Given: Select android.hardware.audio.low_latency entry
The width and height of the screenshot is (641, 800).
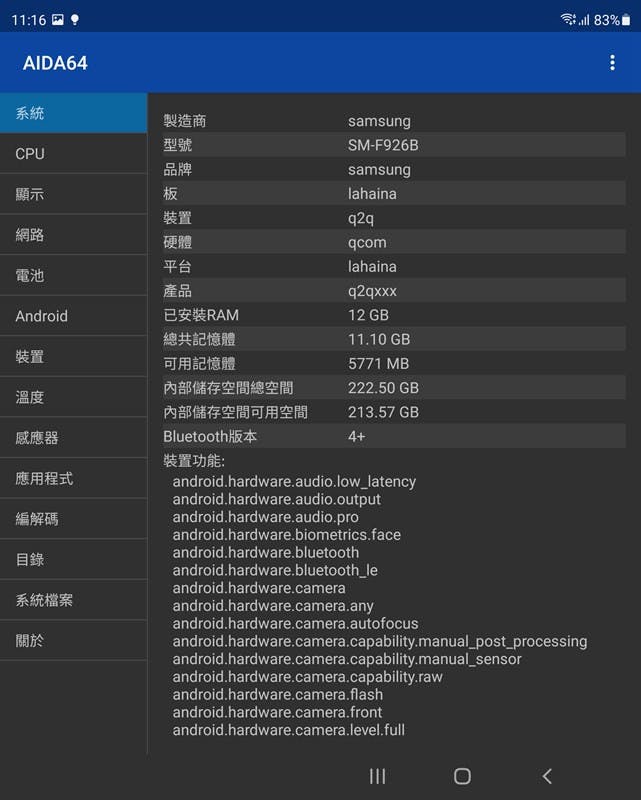Looking at the screenshot, I should point(294,482).
